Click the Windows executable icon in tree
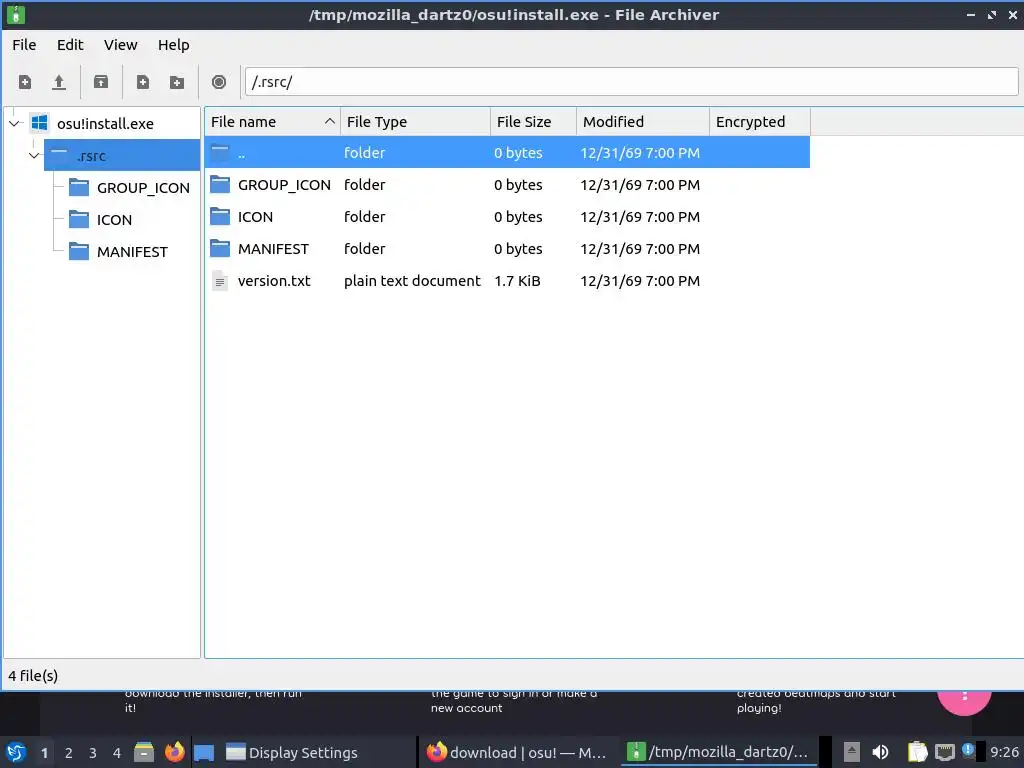Image resolution: width=1024 pixels, height=768 pixels. pyautogui.click(x=39, y=123)
